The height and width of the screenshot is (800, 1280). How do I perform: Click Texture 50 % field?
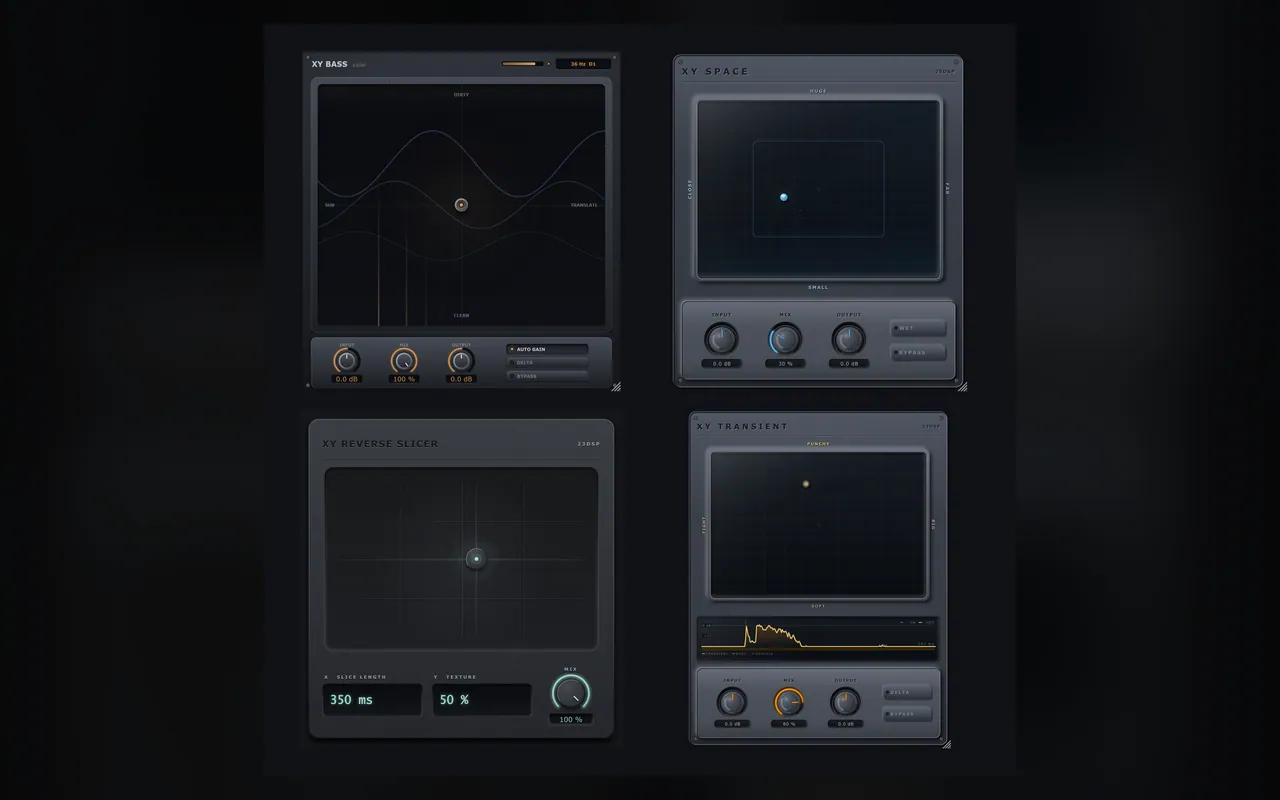coord(482,700)
